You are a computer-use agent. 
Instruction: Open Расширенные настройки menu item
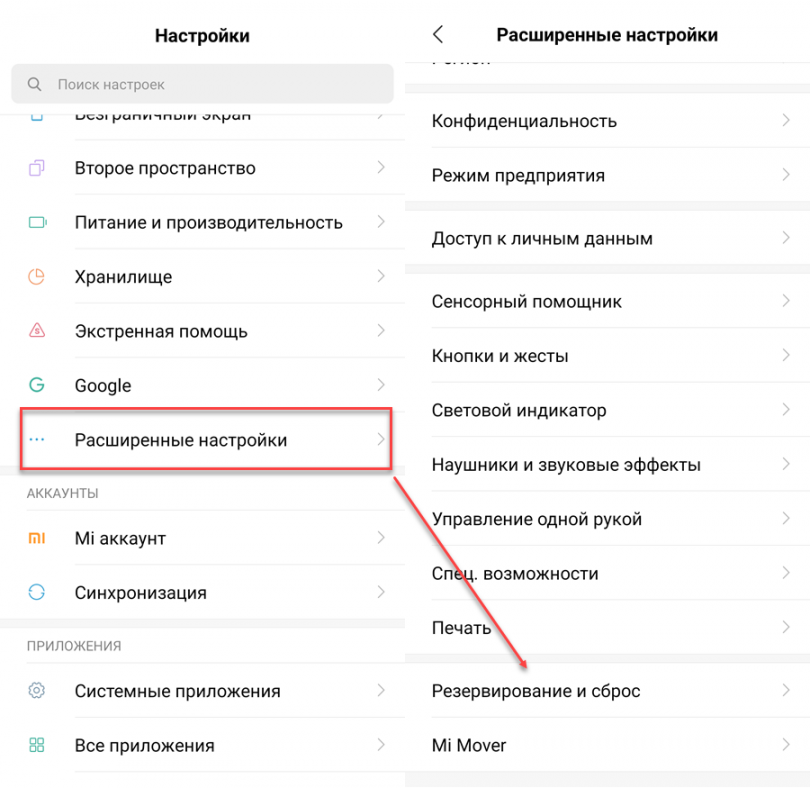(x=181, y=440)
